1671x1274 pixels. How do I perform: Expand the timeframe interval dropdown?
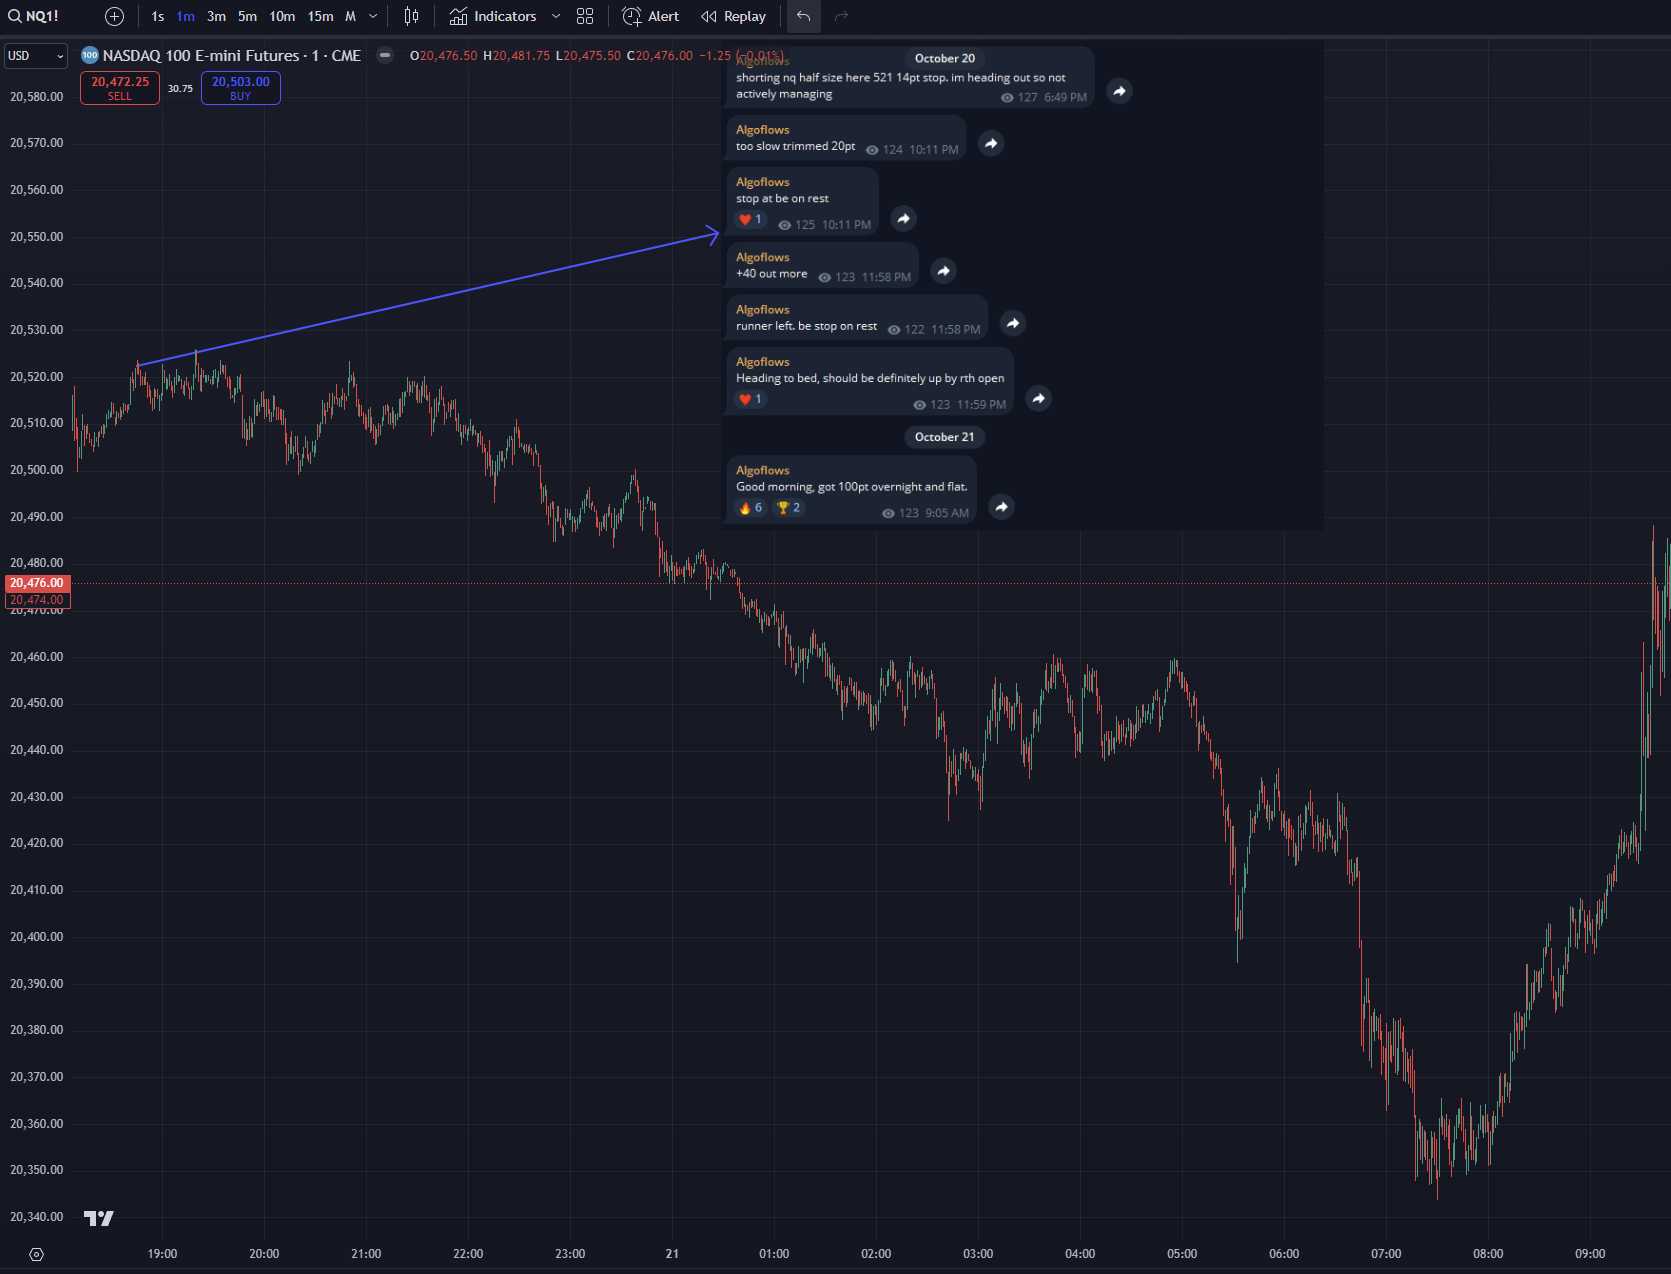pyautogui.click(x=374, y=16)
